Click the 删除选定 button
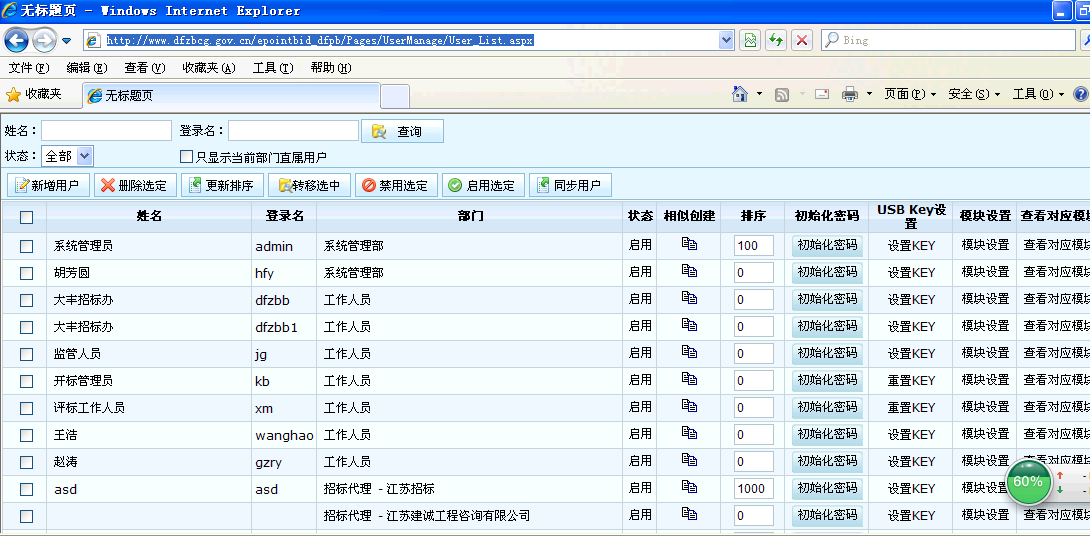Screen dimensions: 1090x536 coord(136,185)
